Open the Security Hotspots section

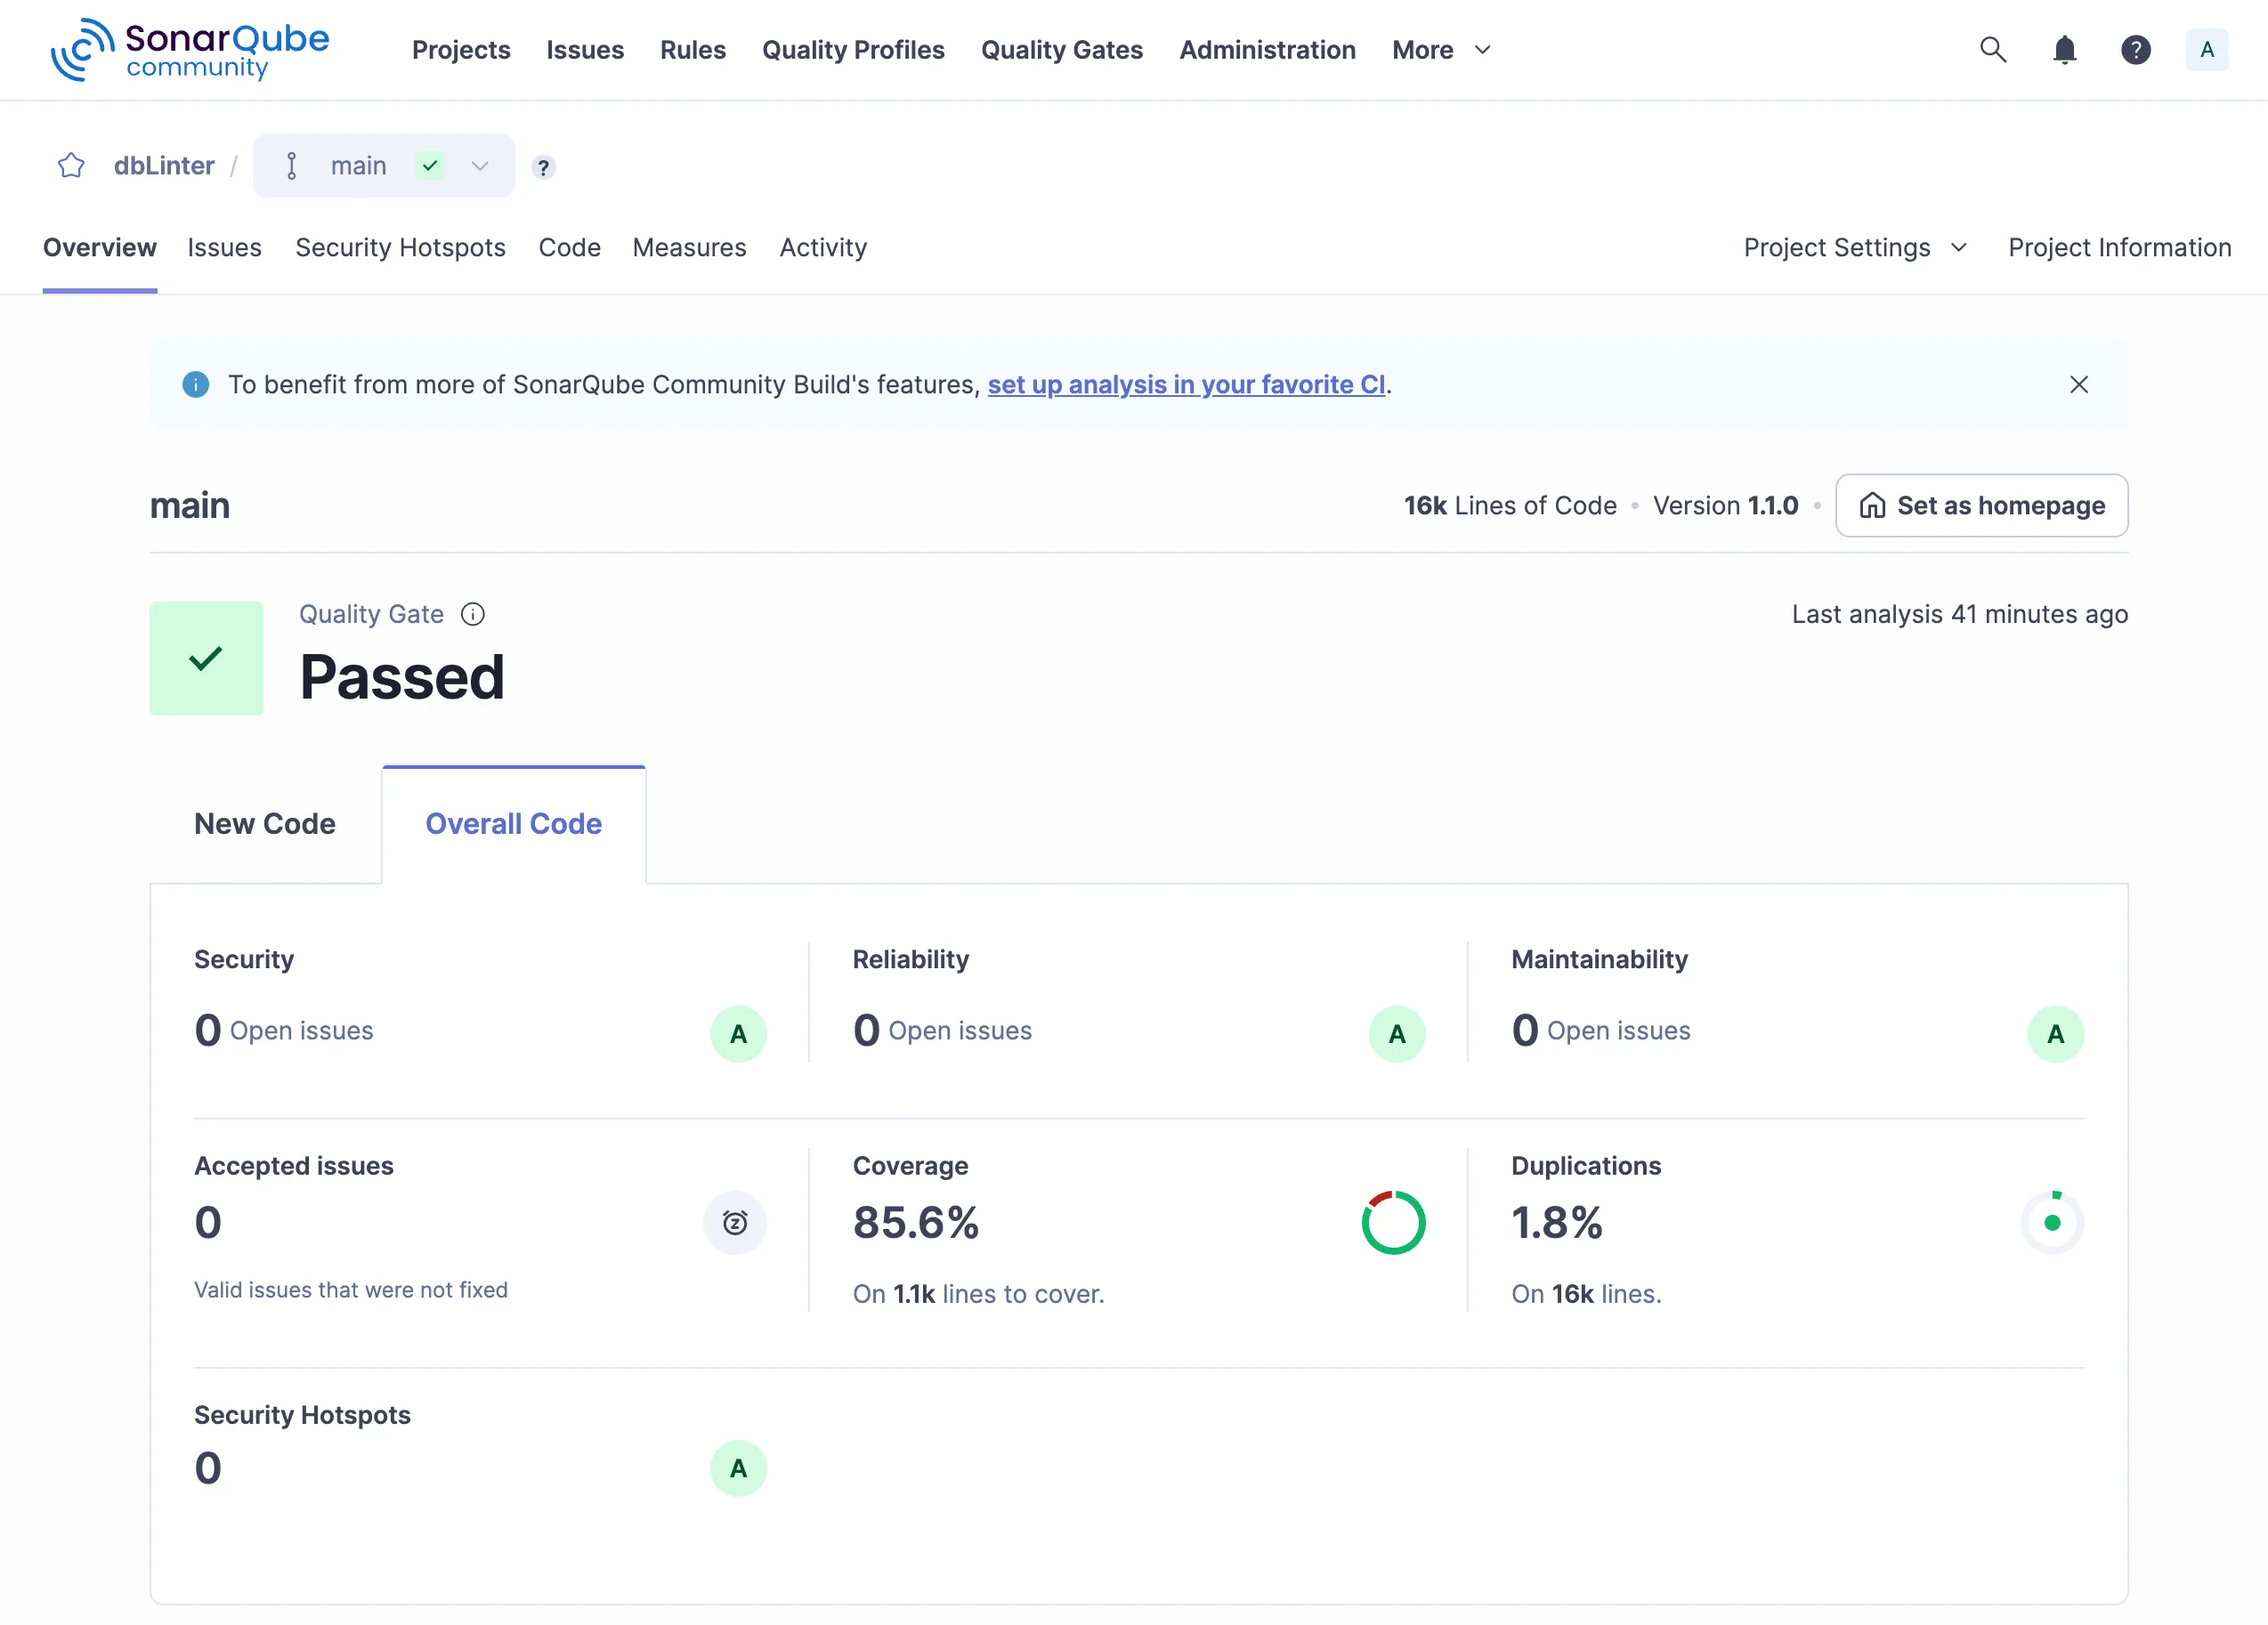click(x=401, y=247)
